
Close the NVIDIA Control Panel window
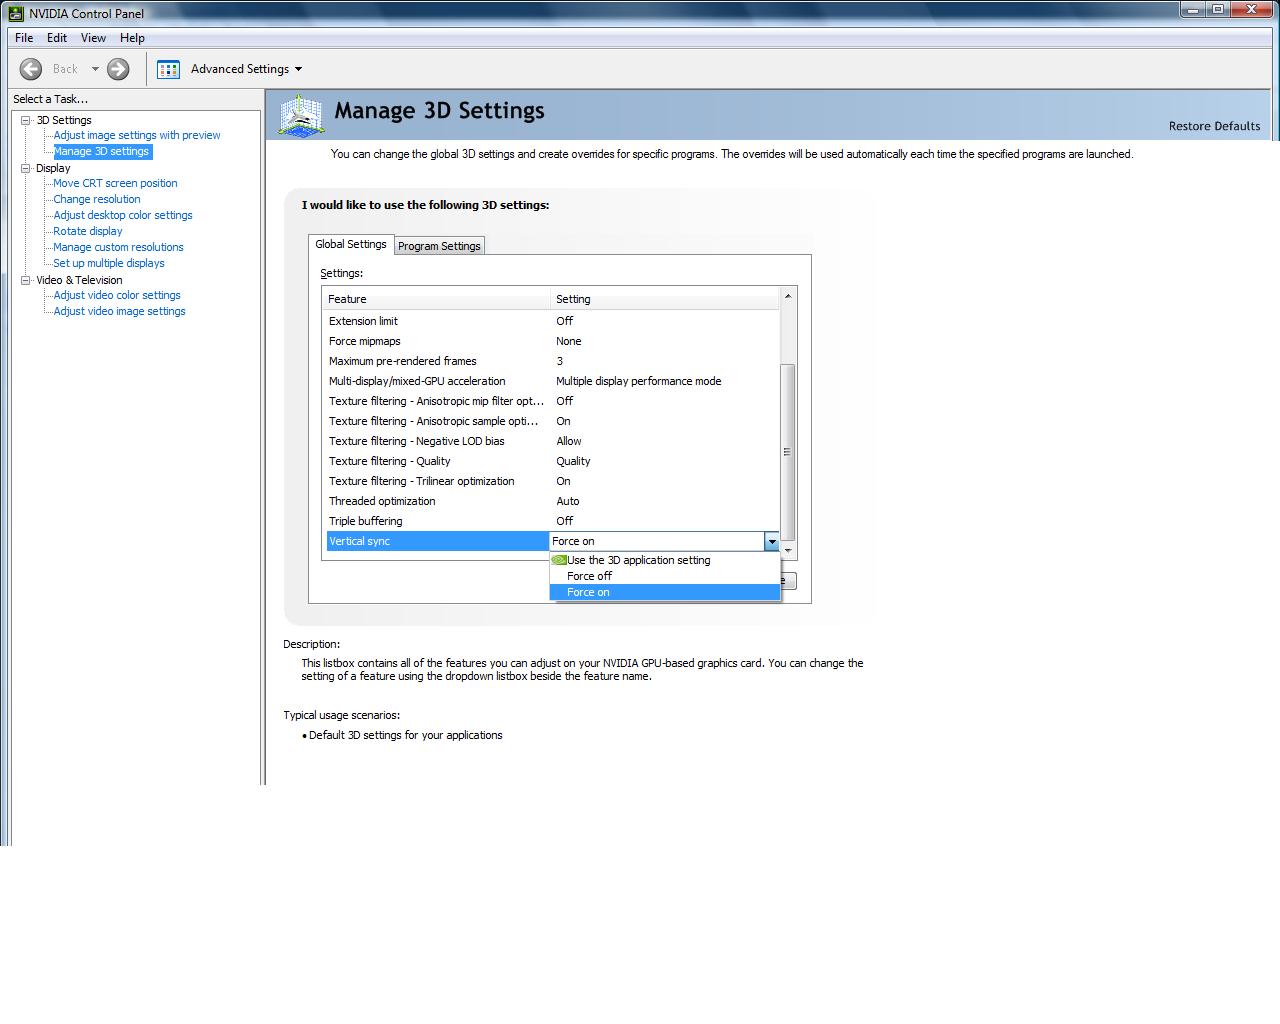1251,10
